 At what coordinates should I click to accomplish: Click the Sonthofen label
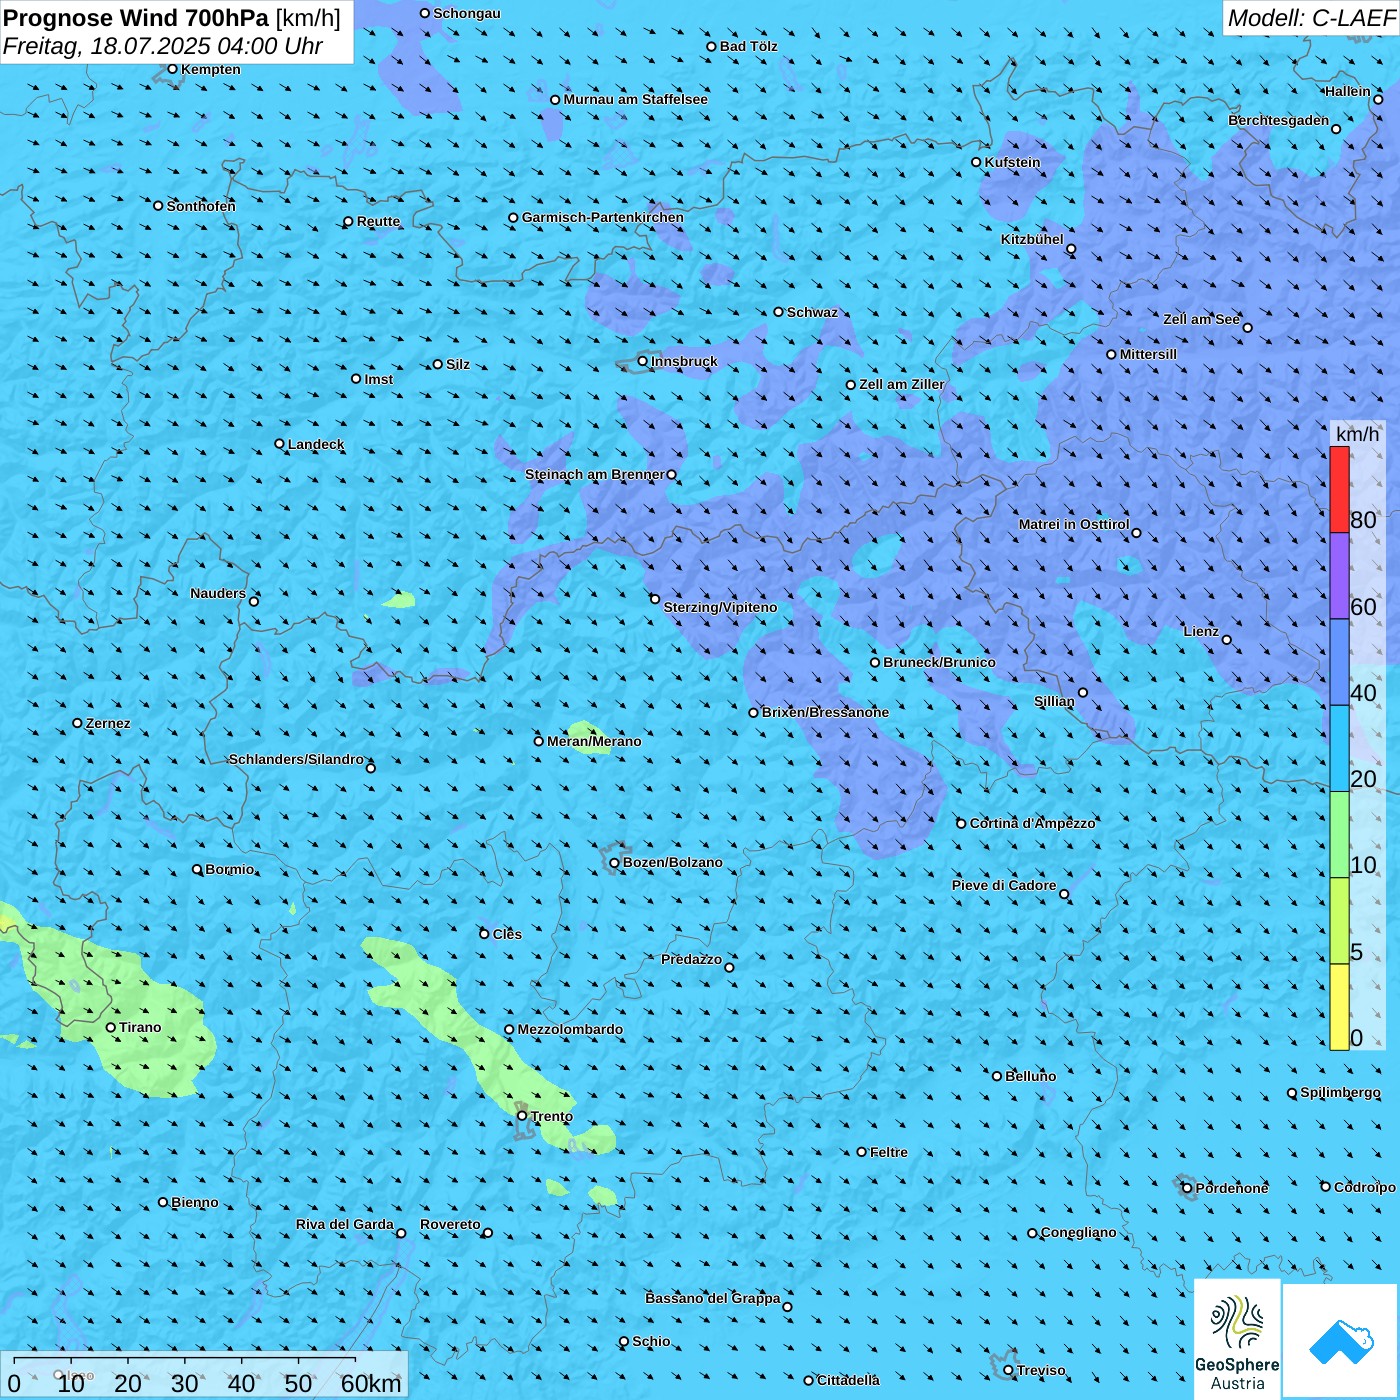[201, 206]
